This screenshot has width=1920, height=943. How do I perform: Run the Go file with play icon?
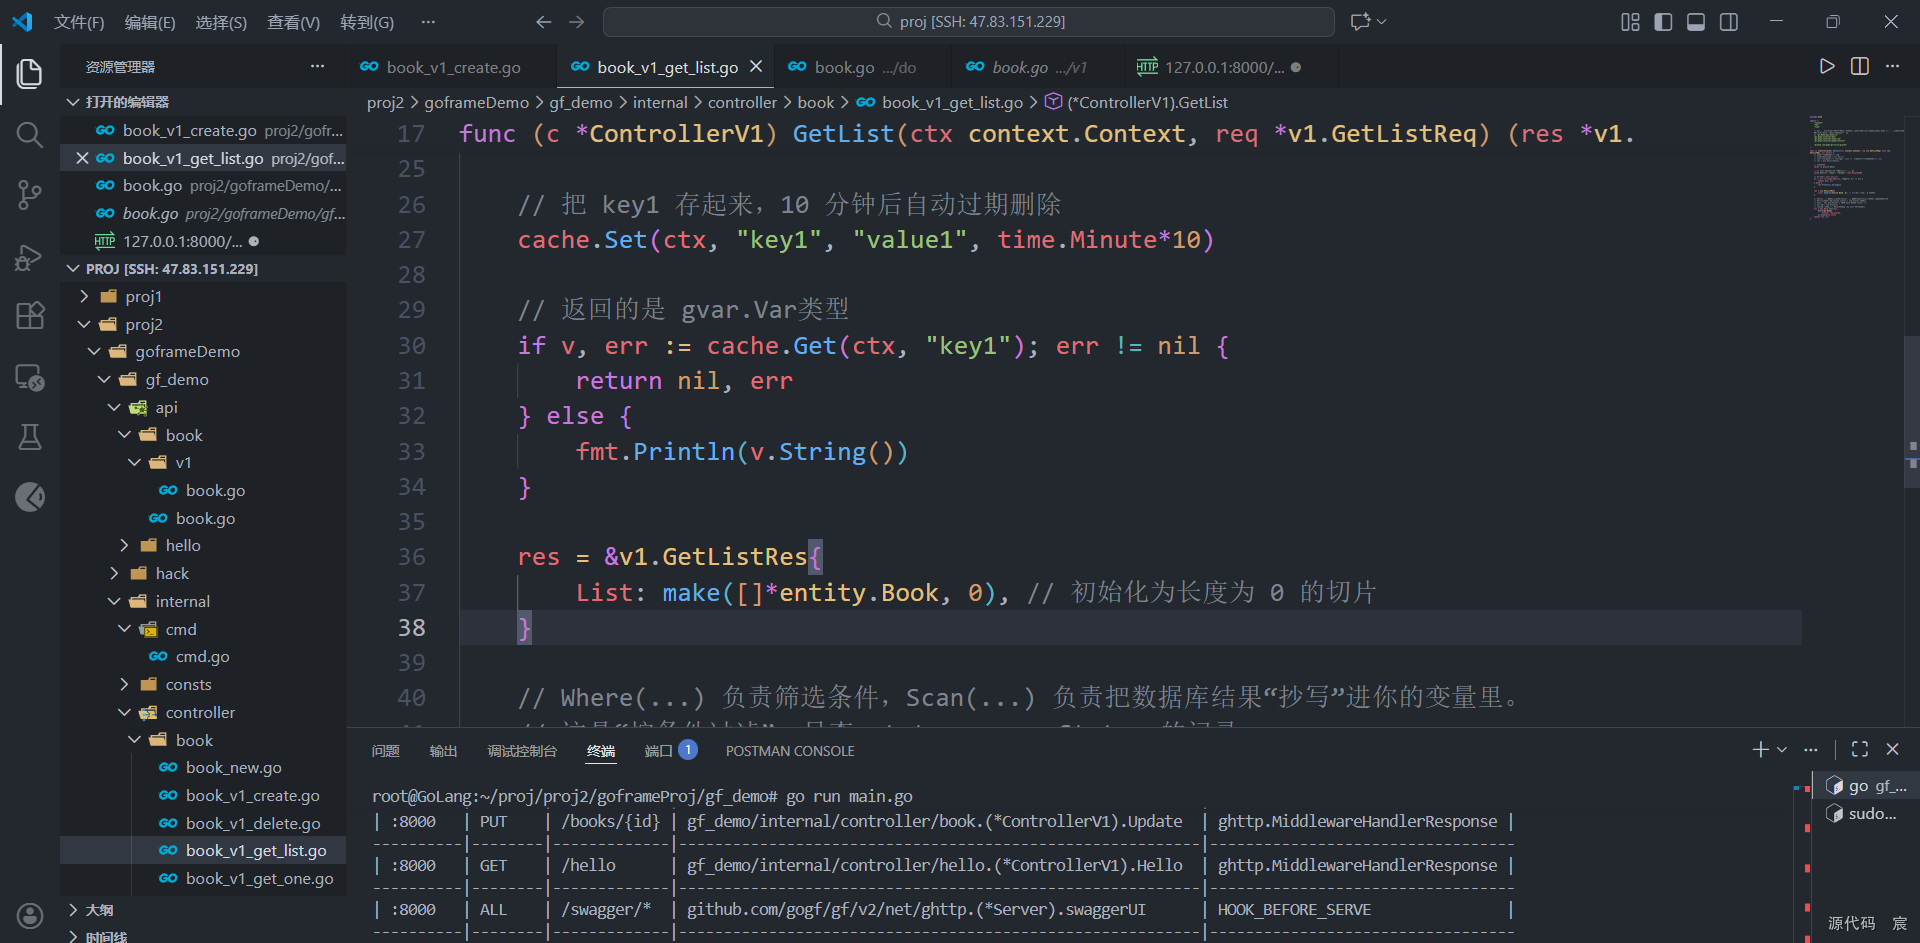(x=1827, y=66)
